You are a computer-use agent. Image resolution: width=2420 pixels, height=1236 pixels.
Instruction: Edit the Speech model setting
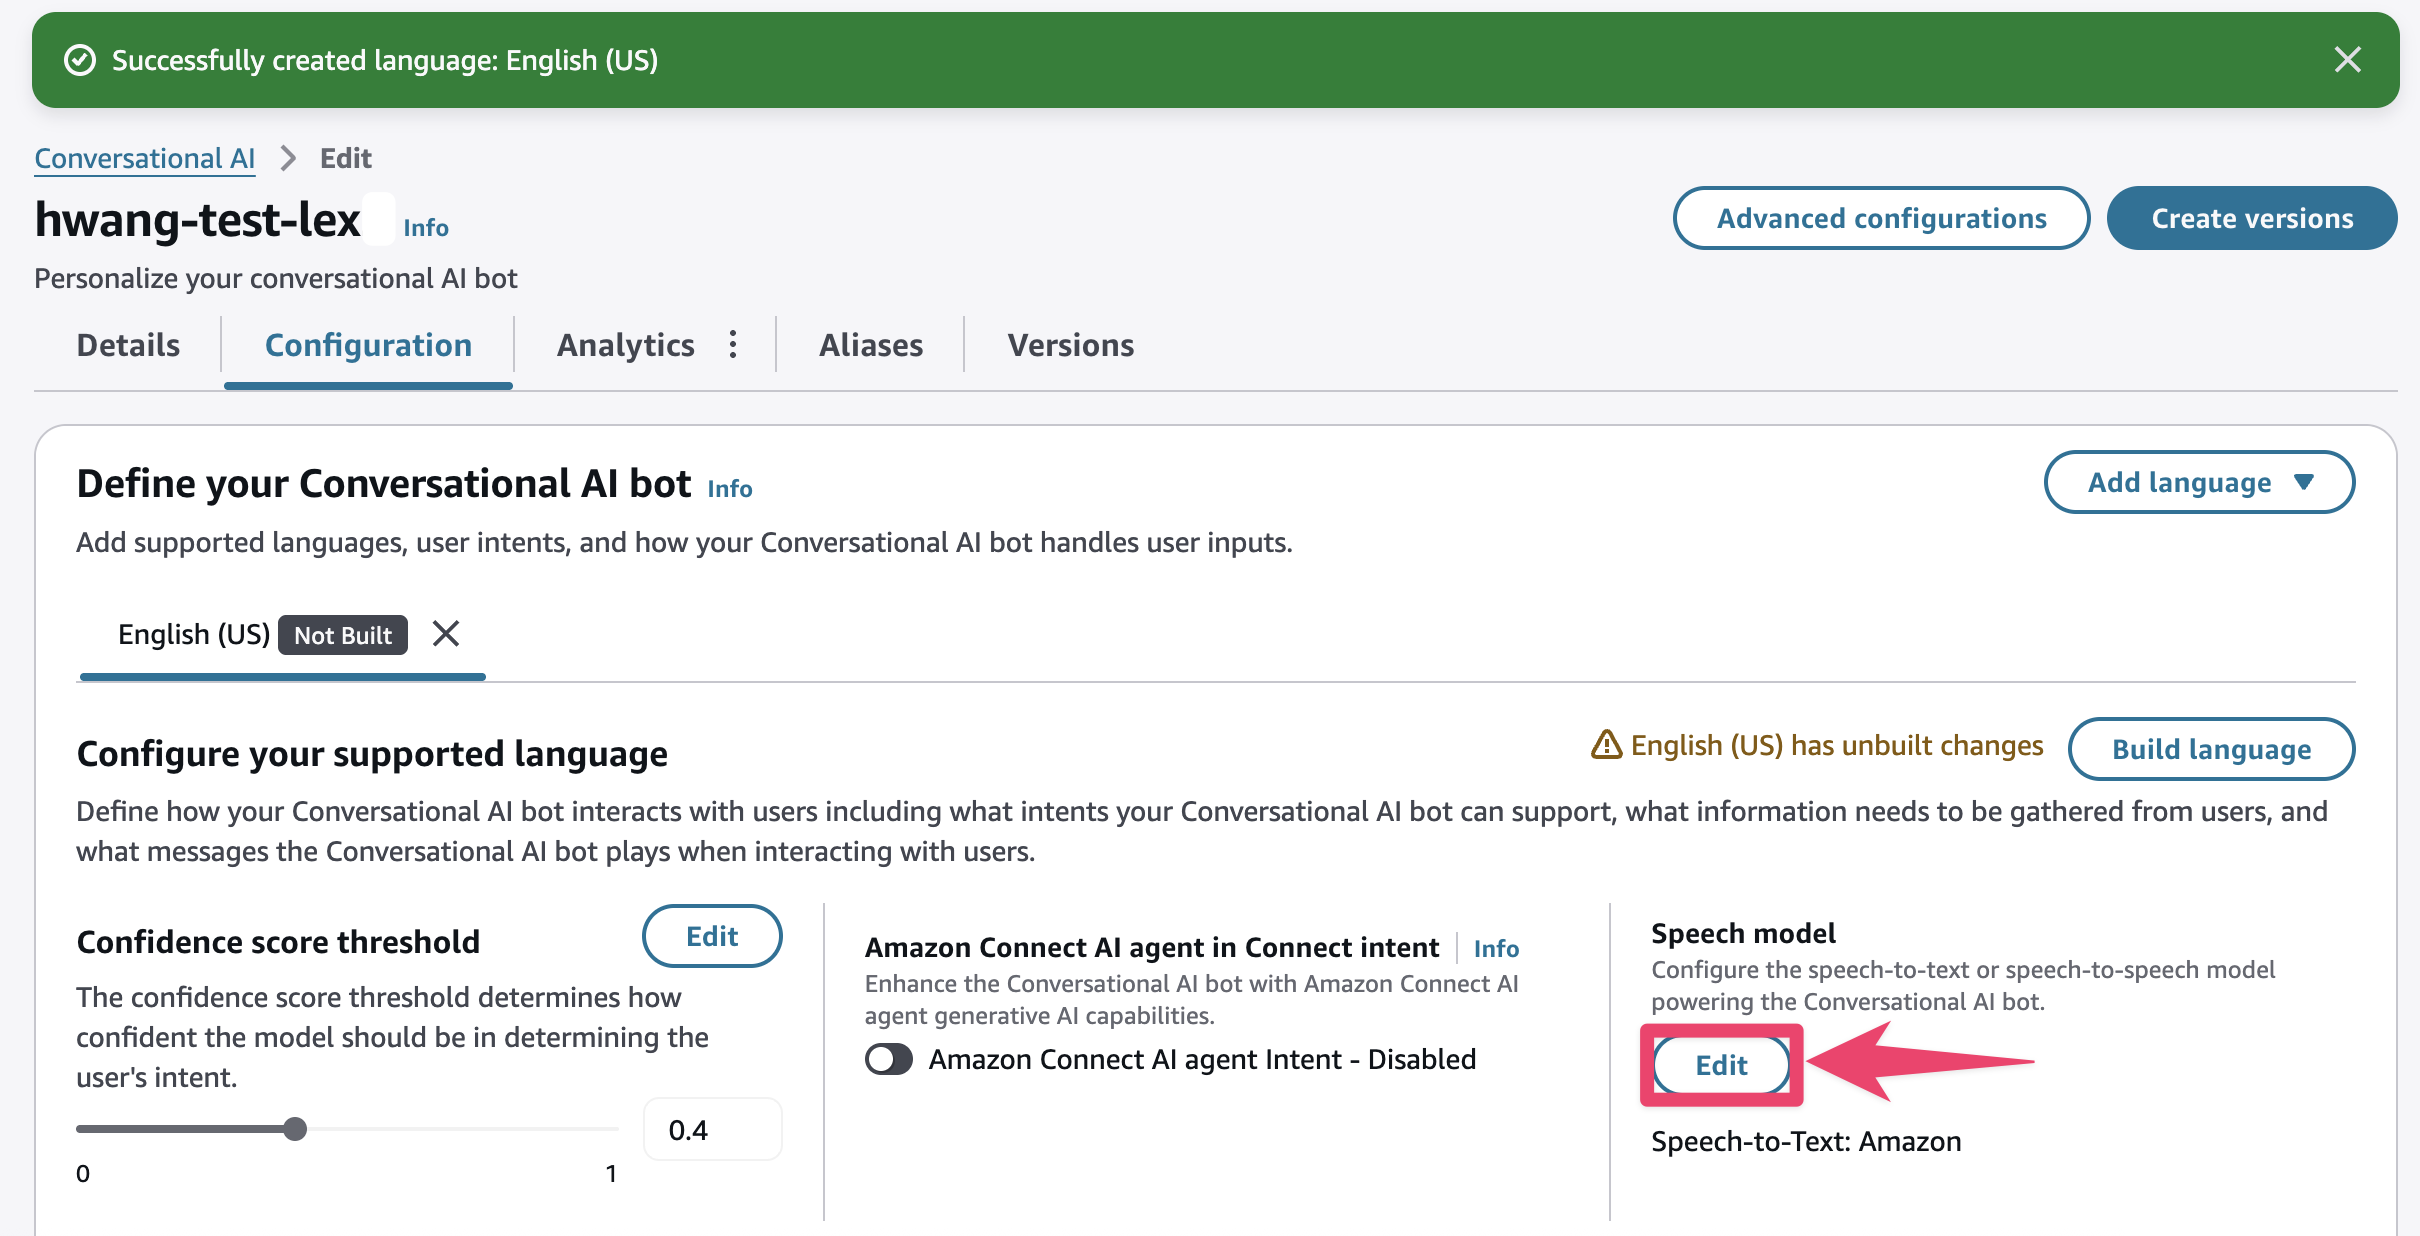[1720, 1065]
